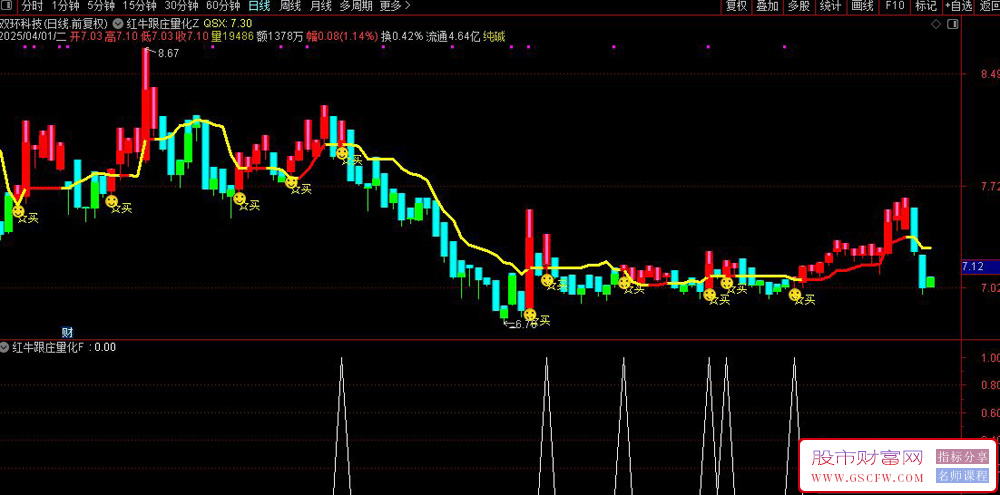Viewport: 1000px width, 495px height.
Task: Switch to 周线 weekly view
Action: (x=289, y=6)
